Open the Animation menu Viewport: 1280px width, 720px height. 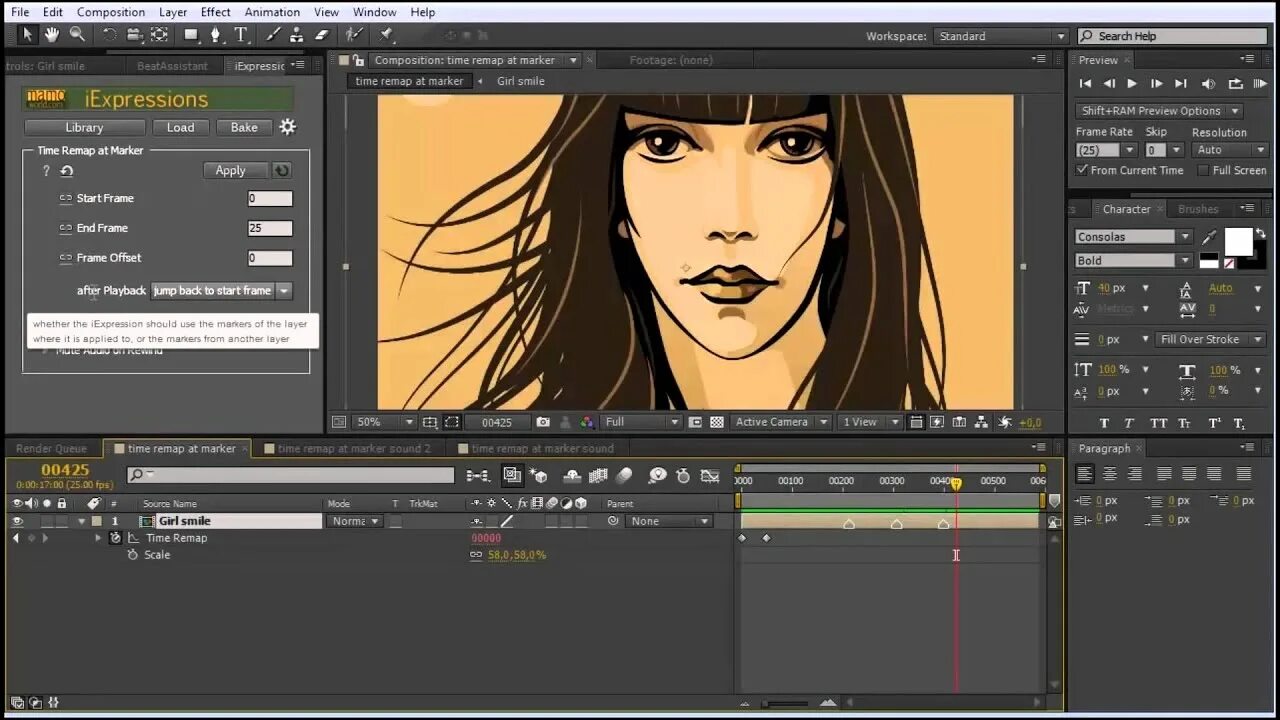[x=272, y=12]
